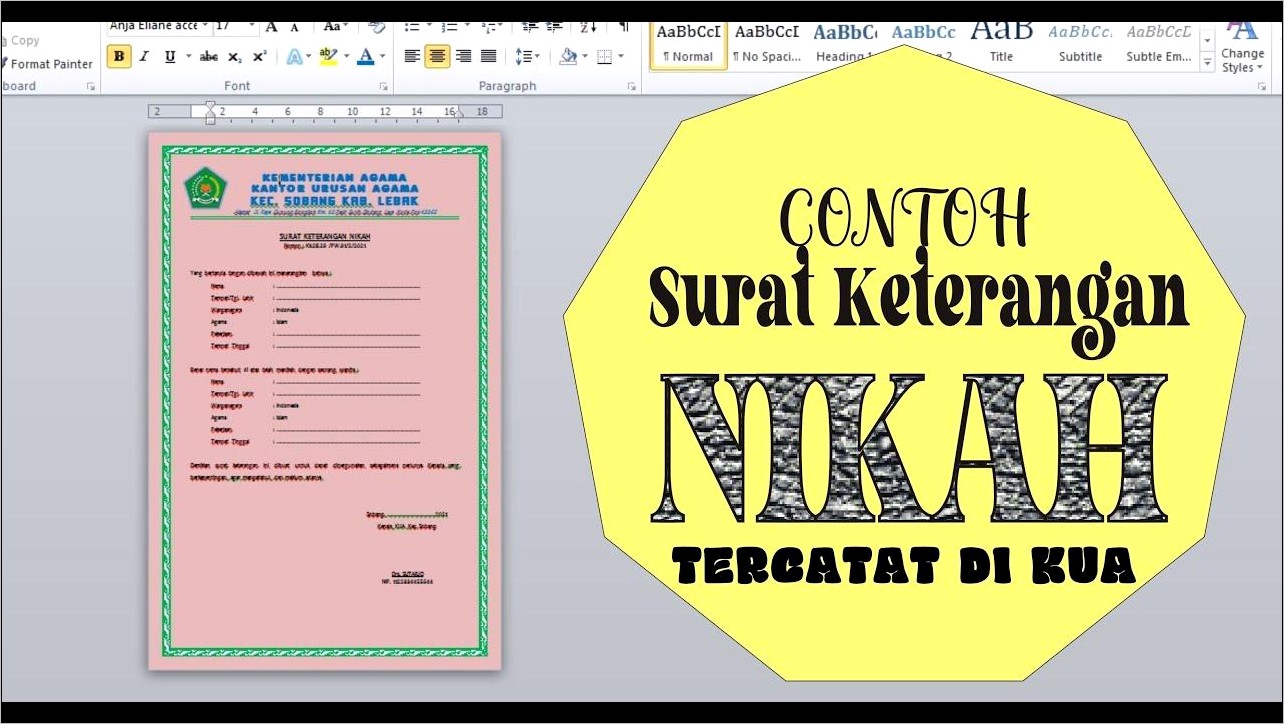Activate the Format Painter tool
The image size is (1284, 724).
(47, 64)
